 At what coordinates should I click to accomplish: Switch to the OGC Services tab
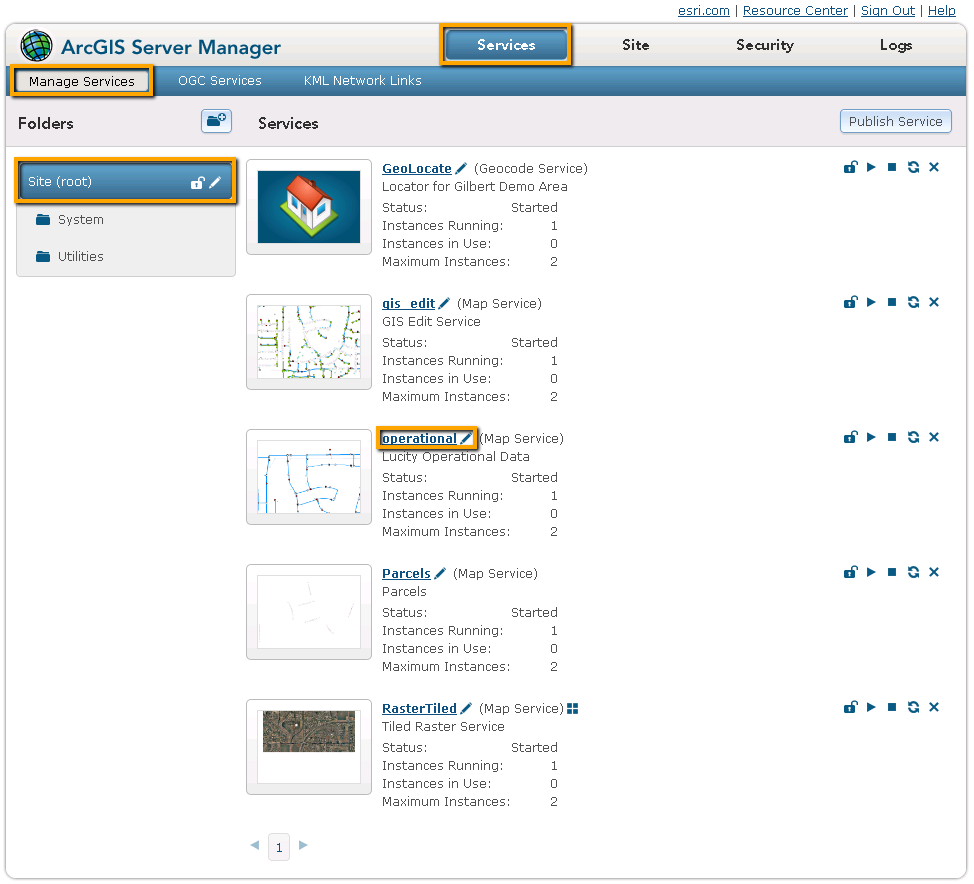point(220,80)
